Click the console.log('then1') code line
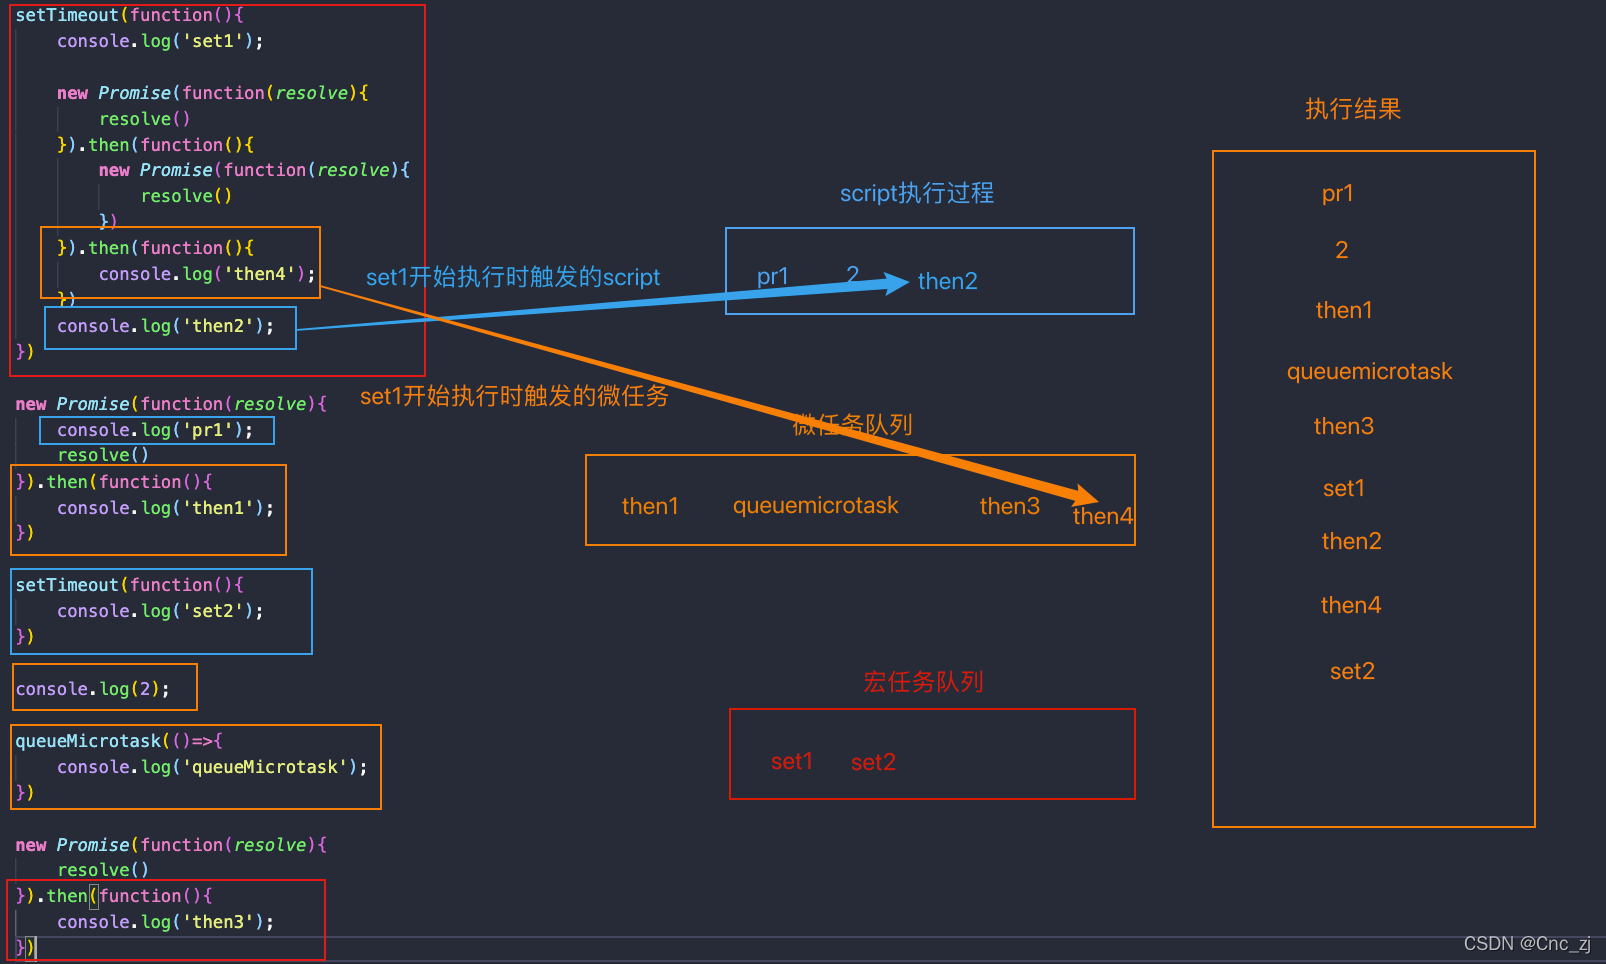This screenshot has height=964, width=1606. pos(165,508)
